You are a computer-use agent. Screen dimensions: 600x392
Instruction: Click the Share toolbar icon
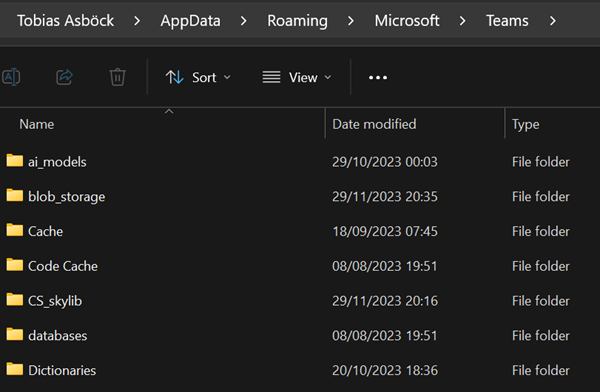[x=64, y=77]
